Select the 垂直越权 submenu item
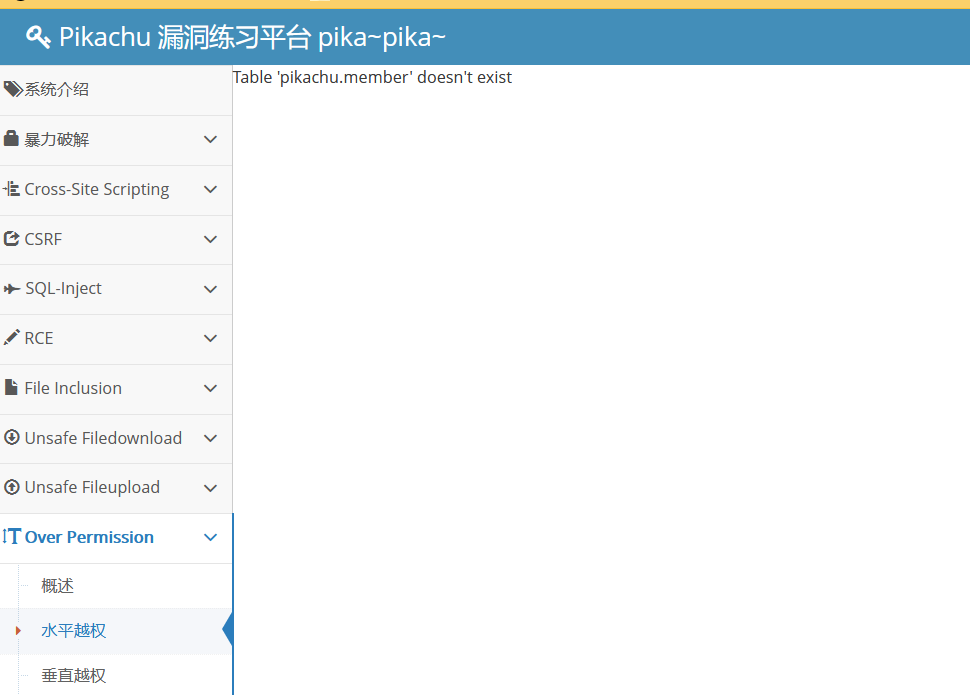Image resolution: width=970 pixels, height=695 pixels. point(116,675)
